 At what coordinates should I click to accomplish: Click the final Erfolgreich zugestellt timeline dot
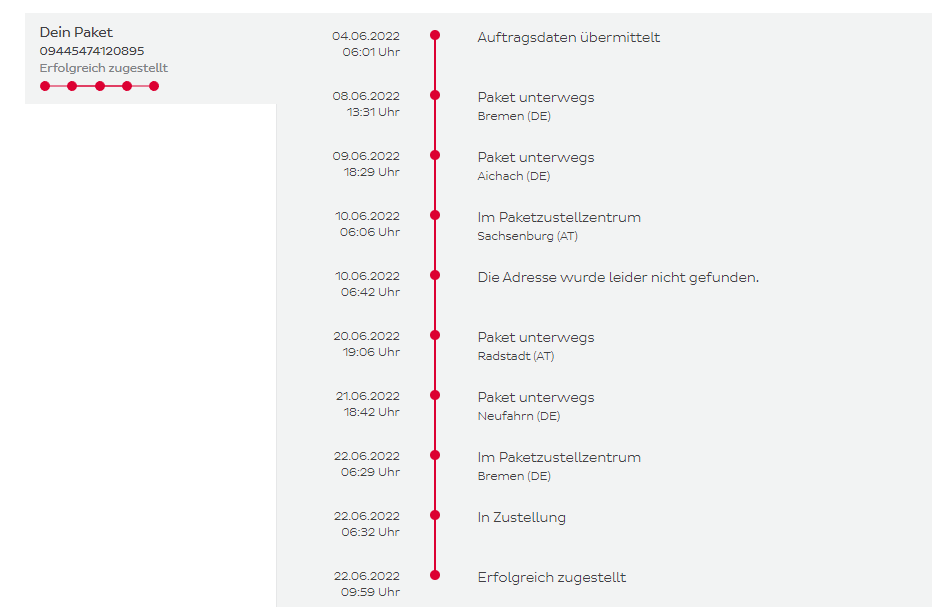(x=435, y=575)
